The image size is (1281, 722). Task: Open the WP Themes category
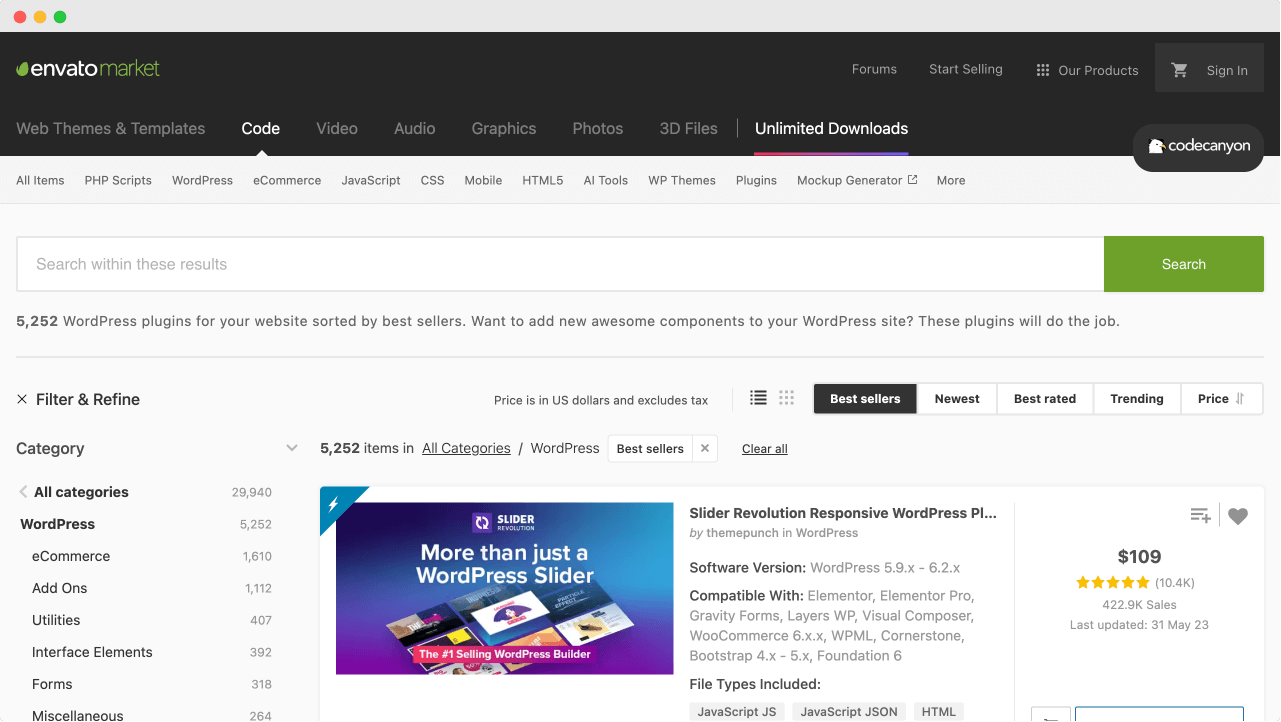pos(682,181)
